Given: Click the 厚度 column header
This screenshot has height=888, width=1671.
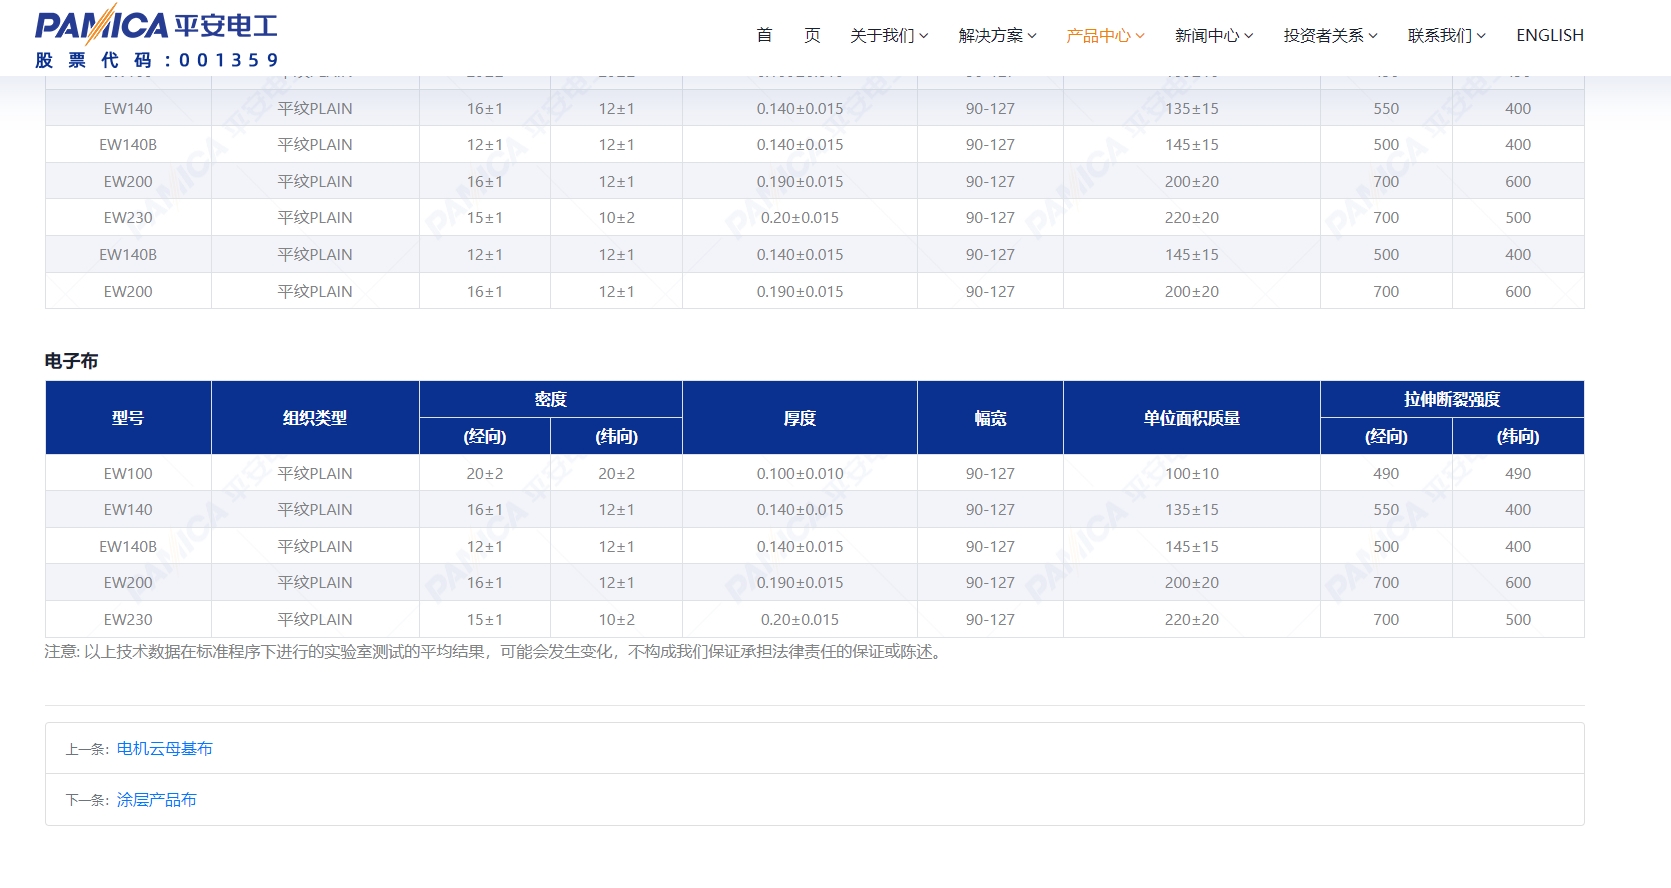Looking at the screenshot, I should coord(800,418).
